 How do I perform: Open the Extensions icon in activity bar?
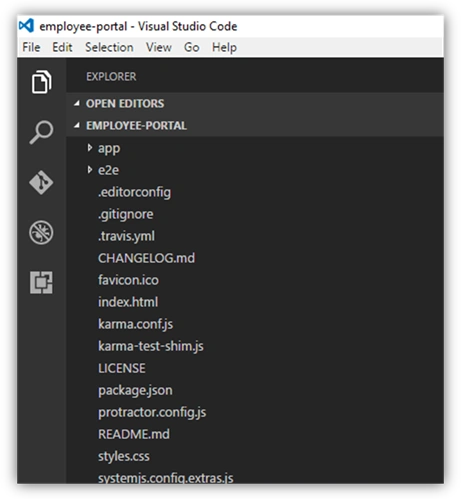click(x=41, y=282)
